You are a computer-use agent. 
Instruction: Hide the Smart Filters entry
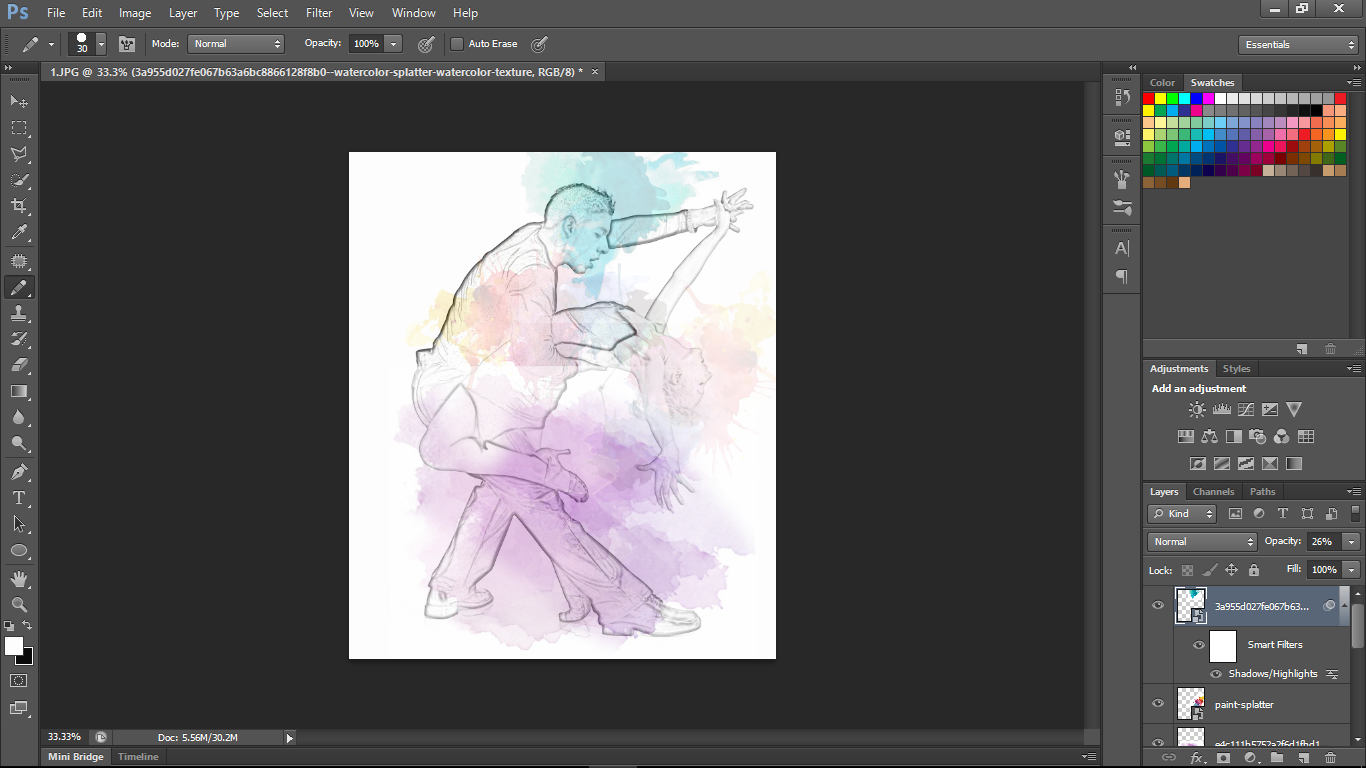1198,645
